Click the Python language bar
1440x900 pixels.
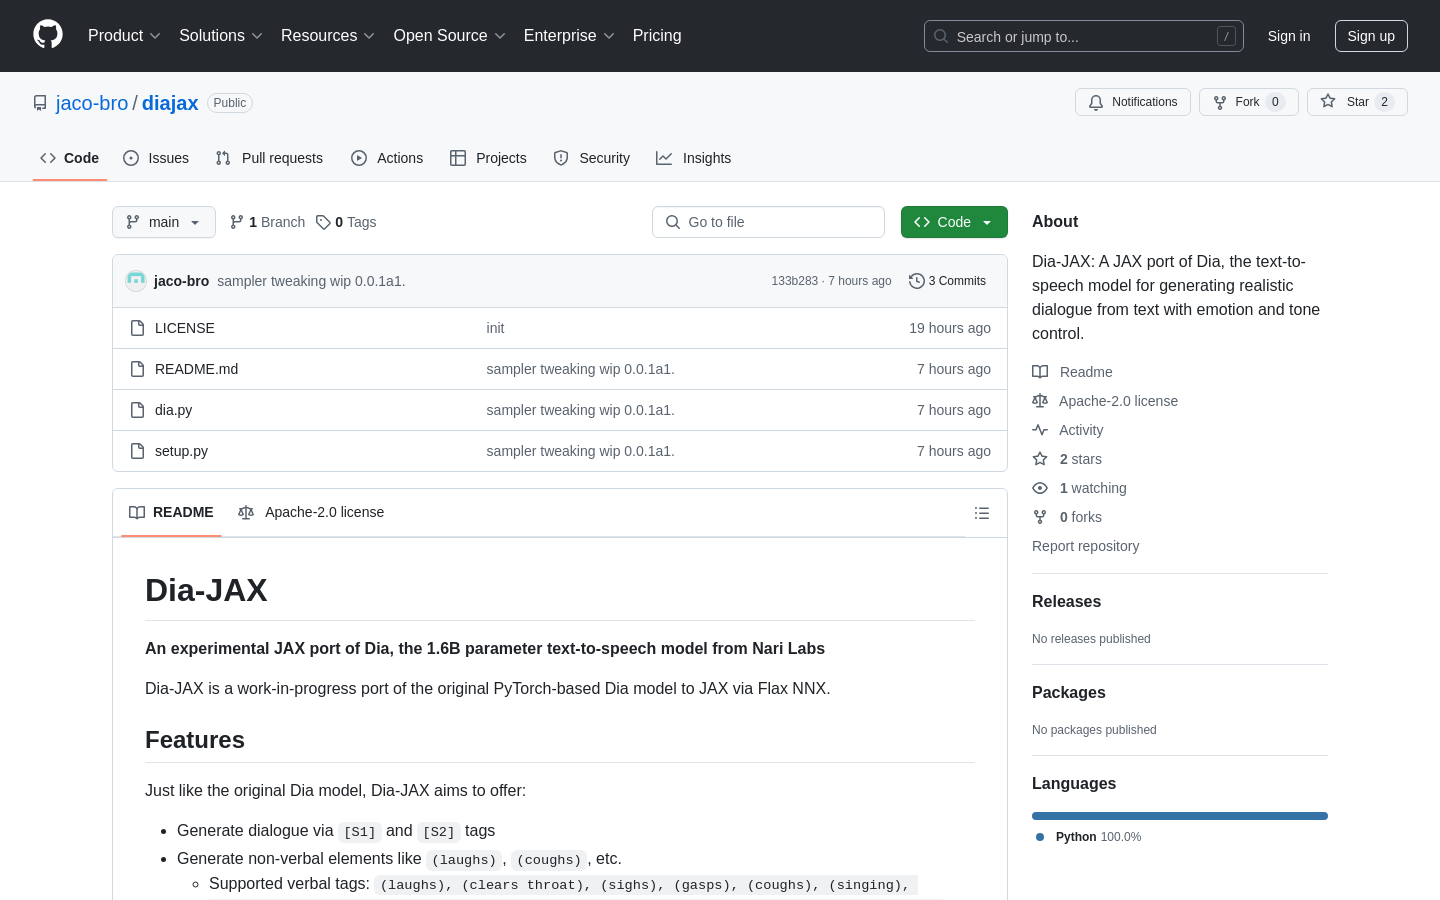tap(1180, 816)
